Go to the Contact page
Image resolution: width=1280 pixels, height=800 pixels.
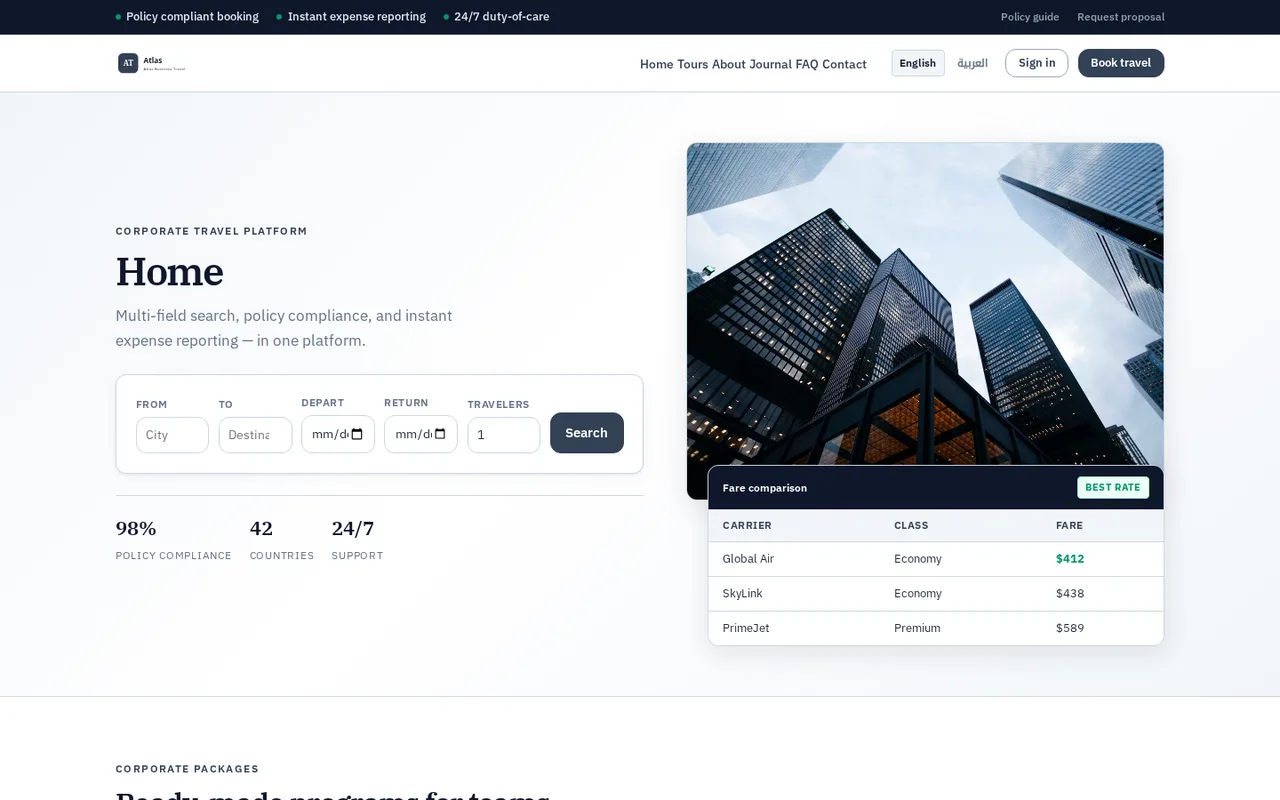(x=844, y=64)
